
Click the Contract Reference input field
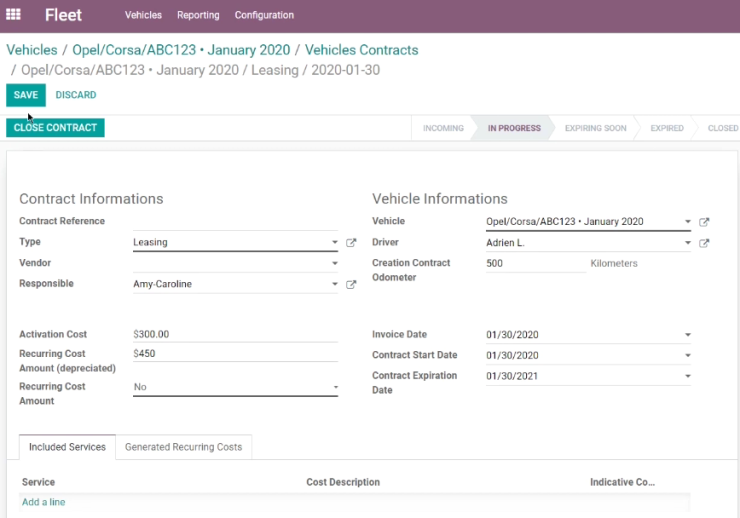point(235,221)
